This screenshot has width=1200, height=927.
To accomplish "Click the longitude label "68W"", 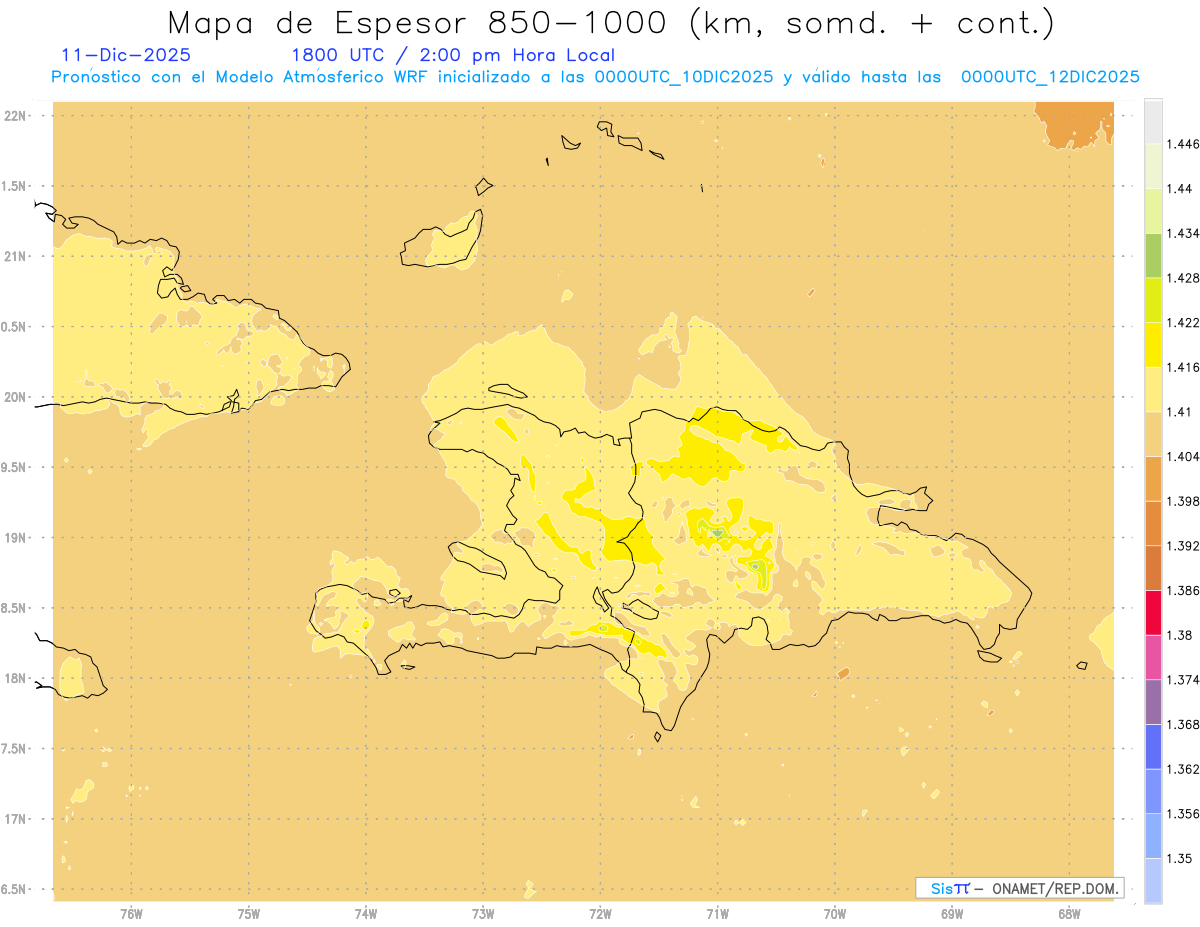I will click(1069, 913).
